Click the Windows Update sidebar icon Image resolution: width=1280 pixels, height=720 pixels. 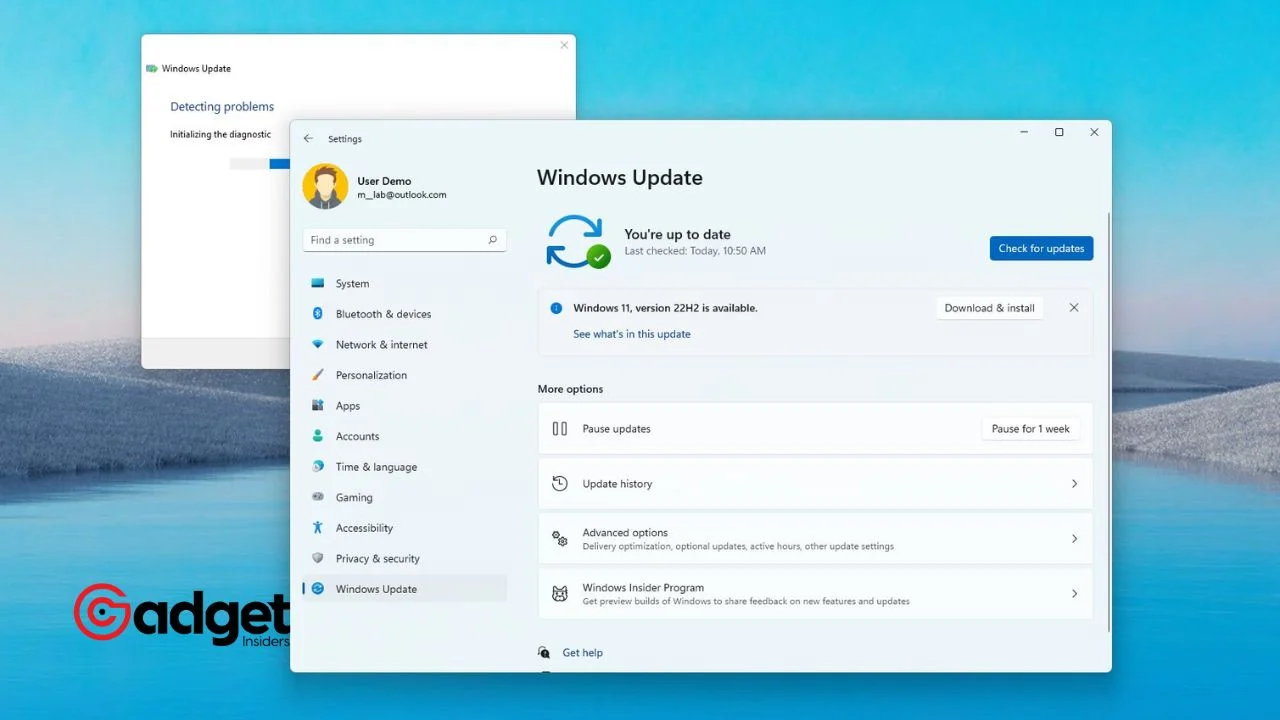318,589
